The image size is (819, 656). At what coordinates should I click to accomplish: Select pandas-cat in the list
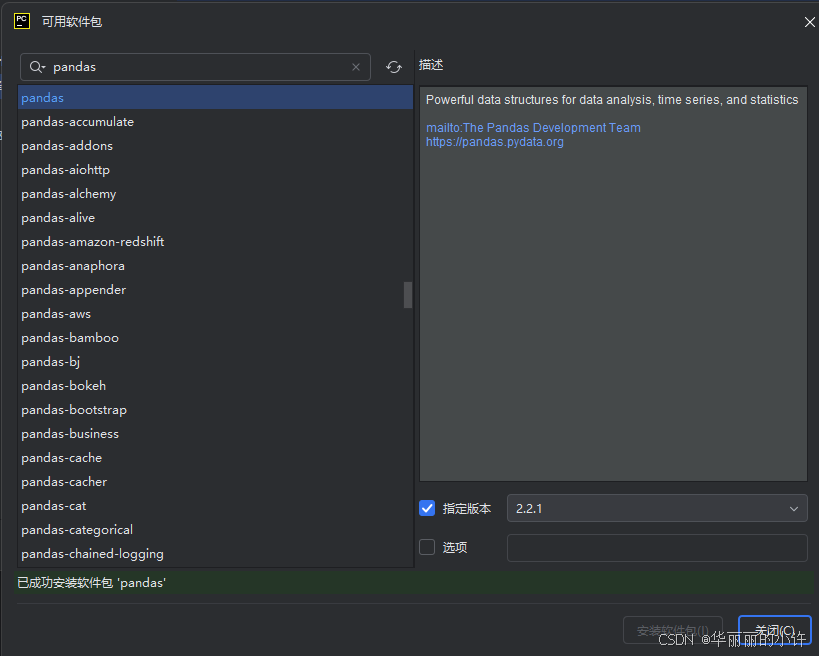point(215,506)
